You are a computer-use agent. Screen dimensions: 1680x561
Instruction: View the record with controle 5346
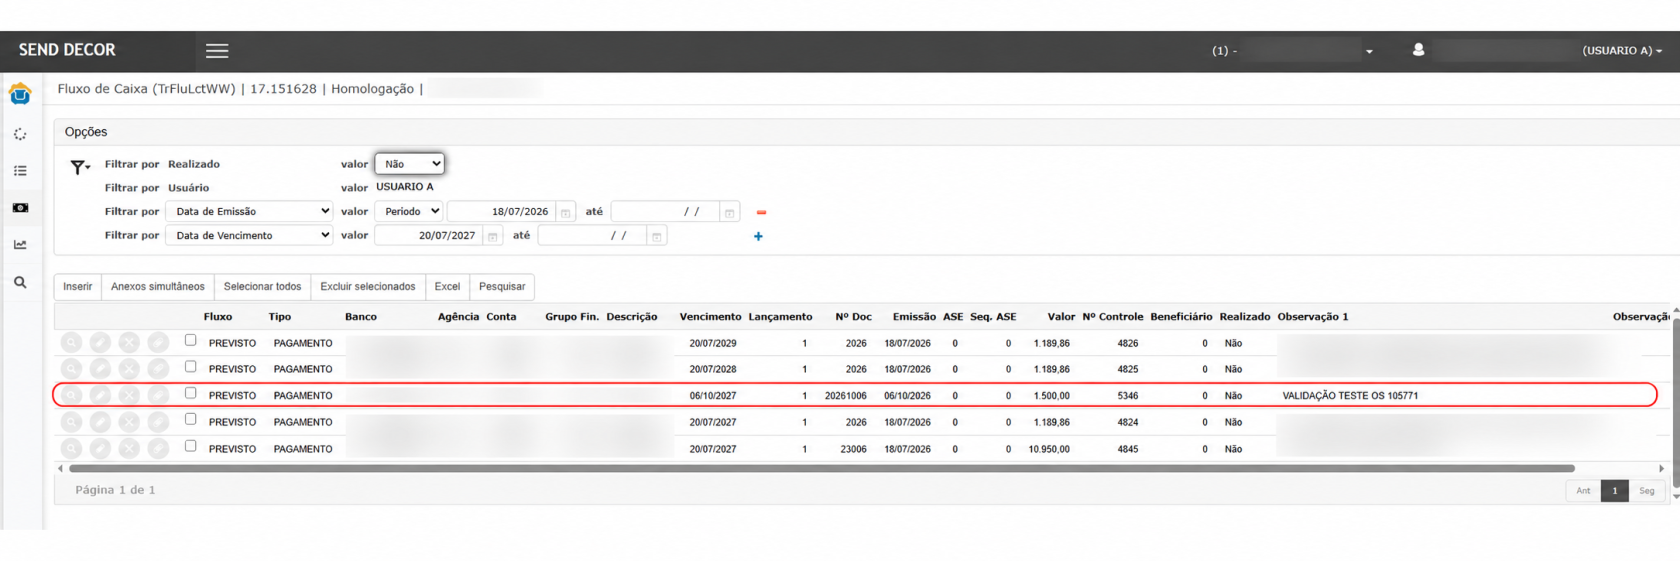[x=71, y=396]
